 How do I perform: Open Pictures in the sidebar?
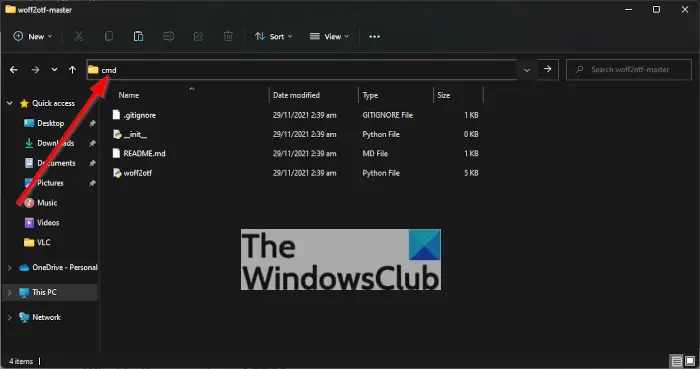[44, 183]
